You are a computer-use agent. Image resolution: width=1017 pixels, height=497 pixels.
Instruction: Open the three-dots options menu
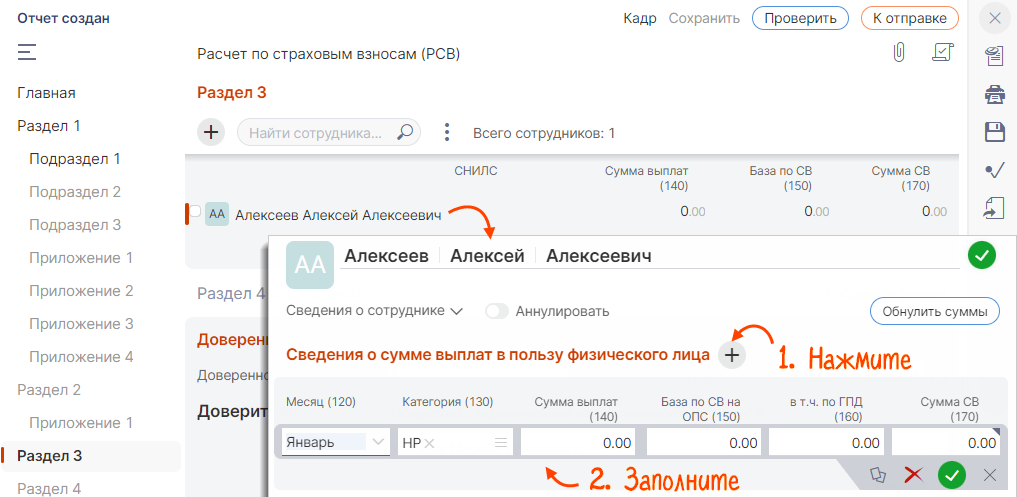446,132
